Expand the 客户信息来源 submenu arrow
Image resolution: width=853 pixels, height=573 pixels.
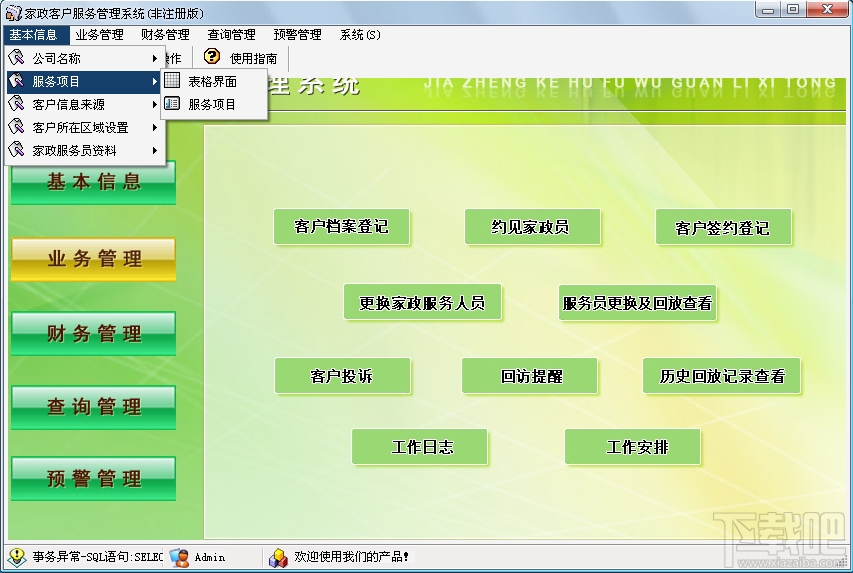tap(155, 104)
